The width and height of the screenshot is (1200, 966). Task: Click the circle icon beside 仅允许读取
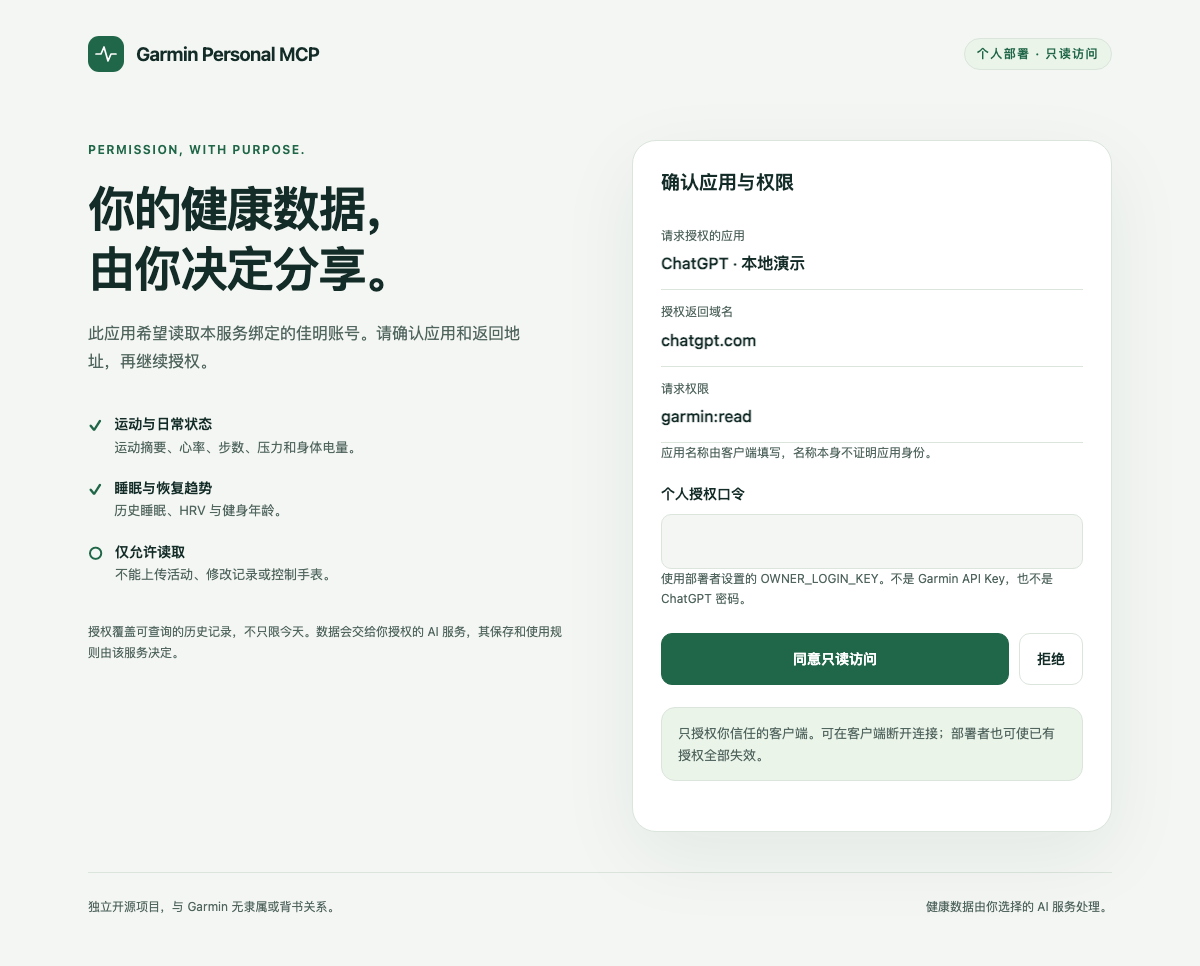[95, 553]
